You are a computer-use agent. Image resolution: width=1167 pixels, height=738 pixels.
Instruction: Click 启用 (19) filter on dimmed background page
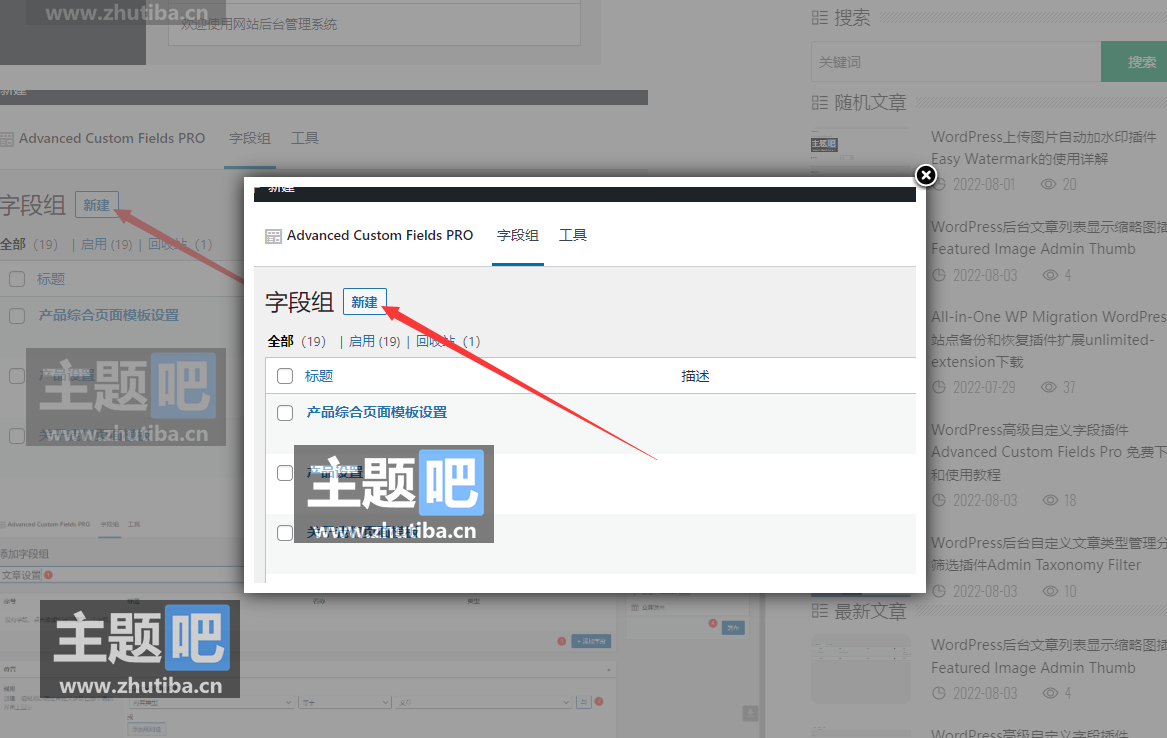click(x=106, y=244)
